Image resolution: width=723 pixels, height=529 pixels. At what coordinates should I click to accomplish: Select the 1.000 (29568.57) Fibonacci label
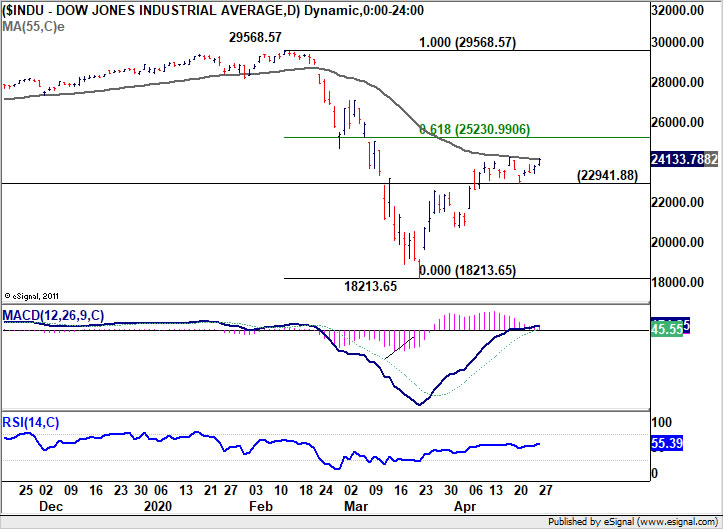click(467, 42)
